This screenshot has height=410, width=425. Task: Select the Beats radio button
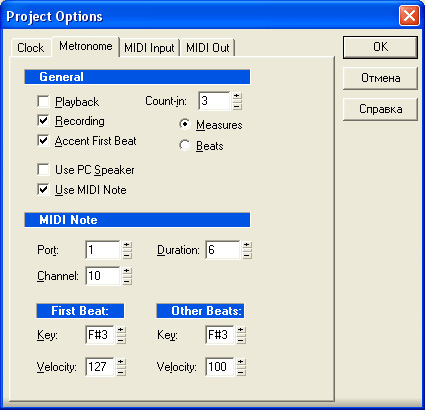pos(185,145)
